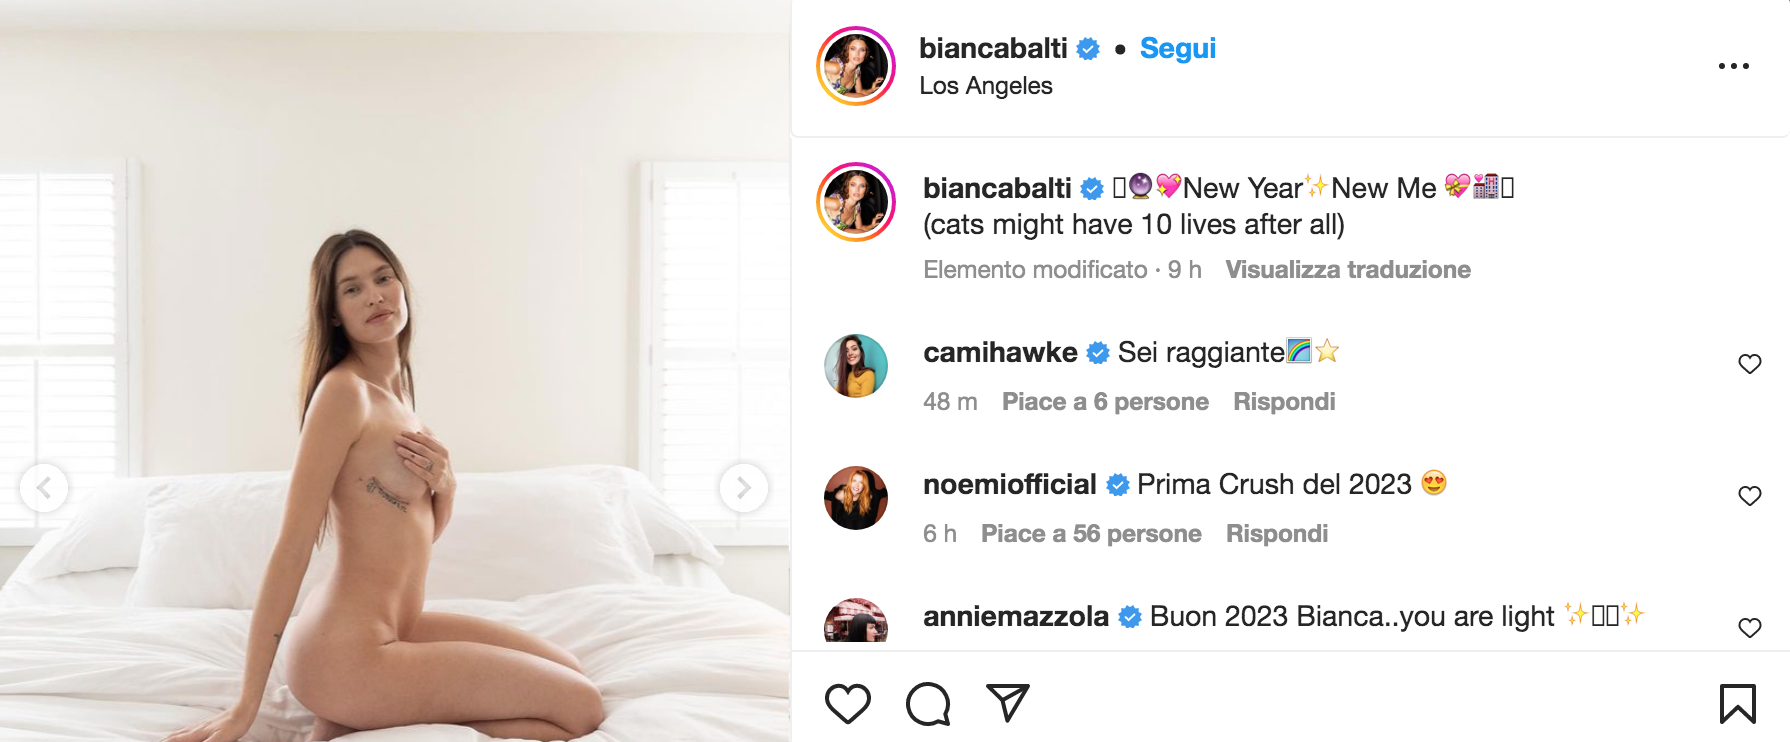View Piace a 56 persone likes
The image size is (1790, 742).
tap(1091, 534)
